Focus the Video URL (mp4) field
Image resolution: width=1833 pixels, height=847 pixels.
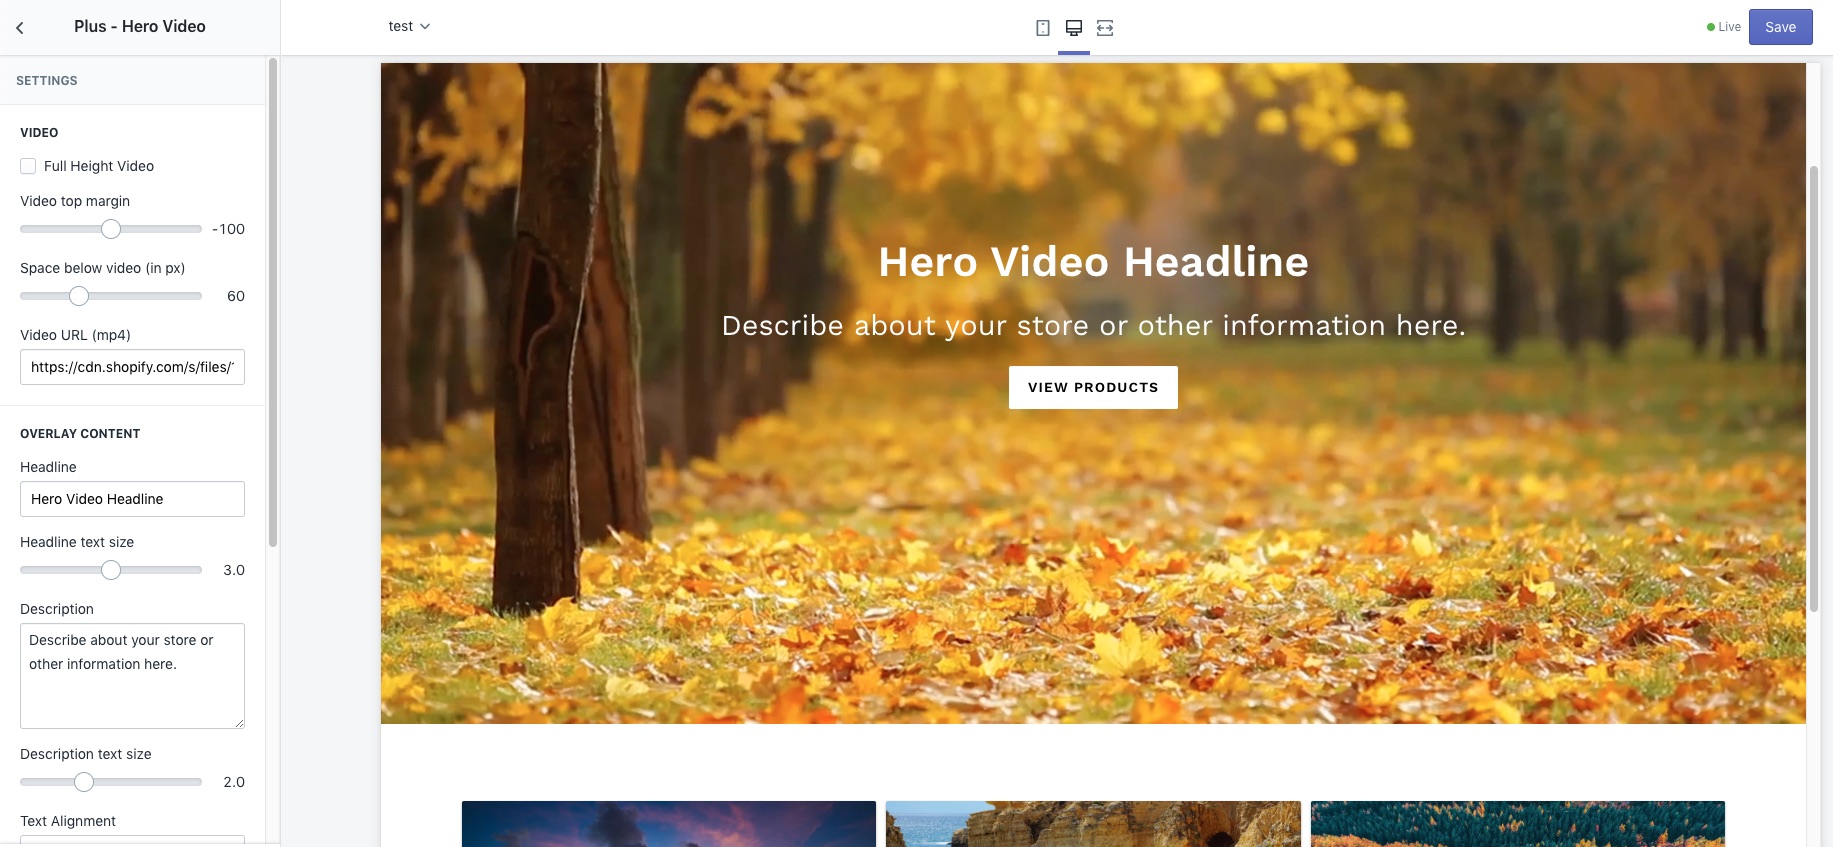(x=132, y=367)
